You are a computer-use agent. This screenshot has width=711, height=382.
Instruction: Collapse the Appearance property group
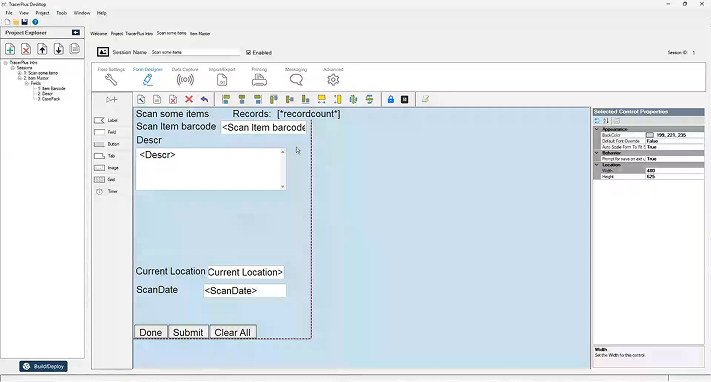pos(597,129)
